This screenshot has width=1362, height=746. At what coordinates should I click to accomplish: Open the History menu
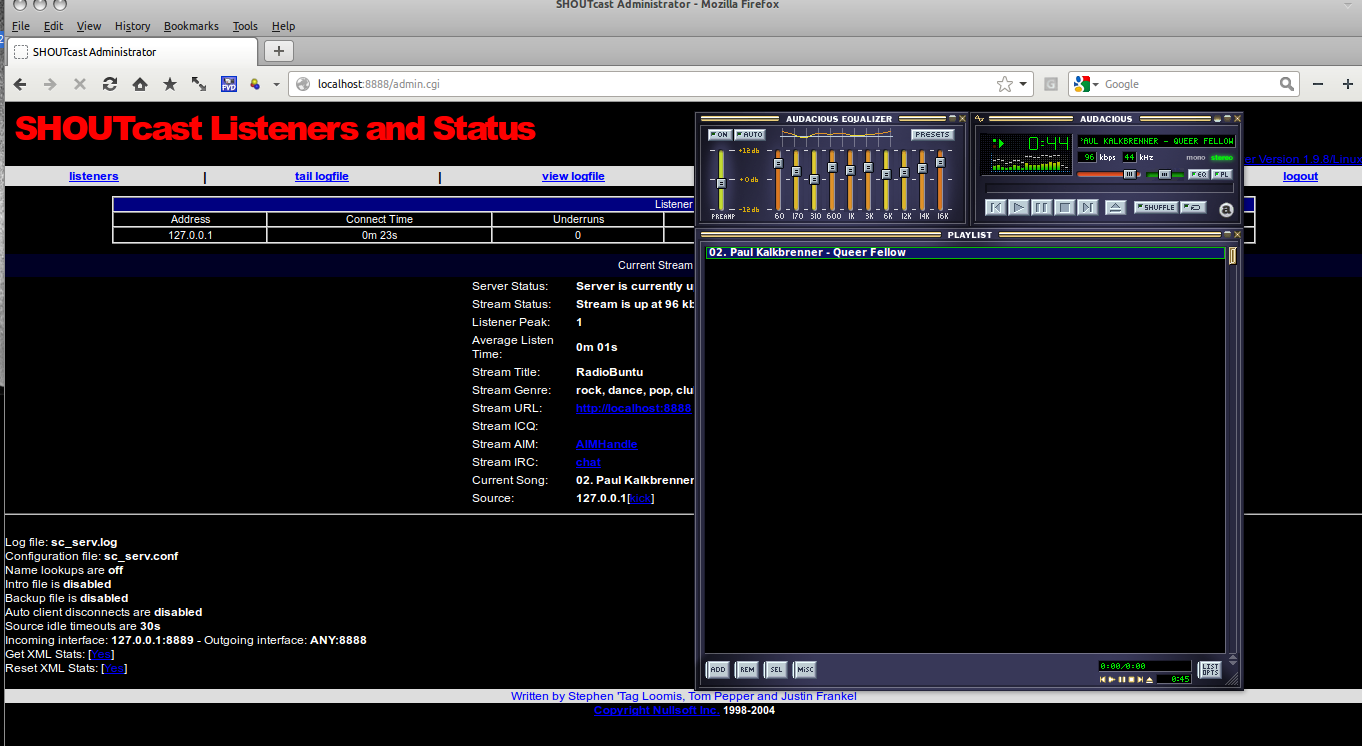click(133, 26)
